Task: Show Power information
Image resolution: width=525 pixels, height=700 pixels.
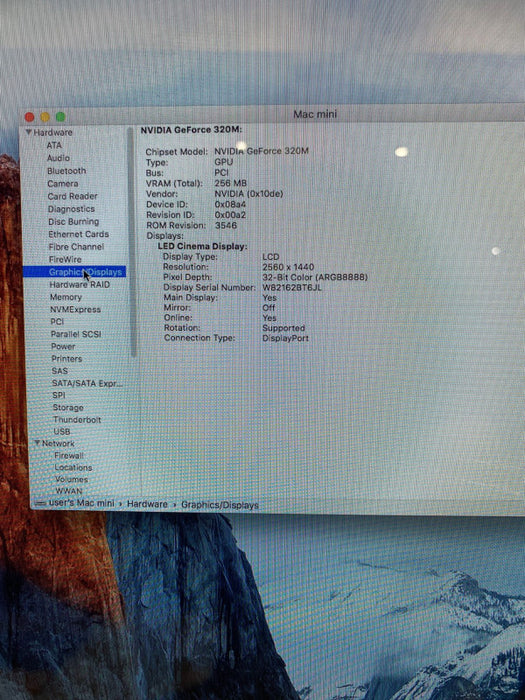Action: [63, 346]
